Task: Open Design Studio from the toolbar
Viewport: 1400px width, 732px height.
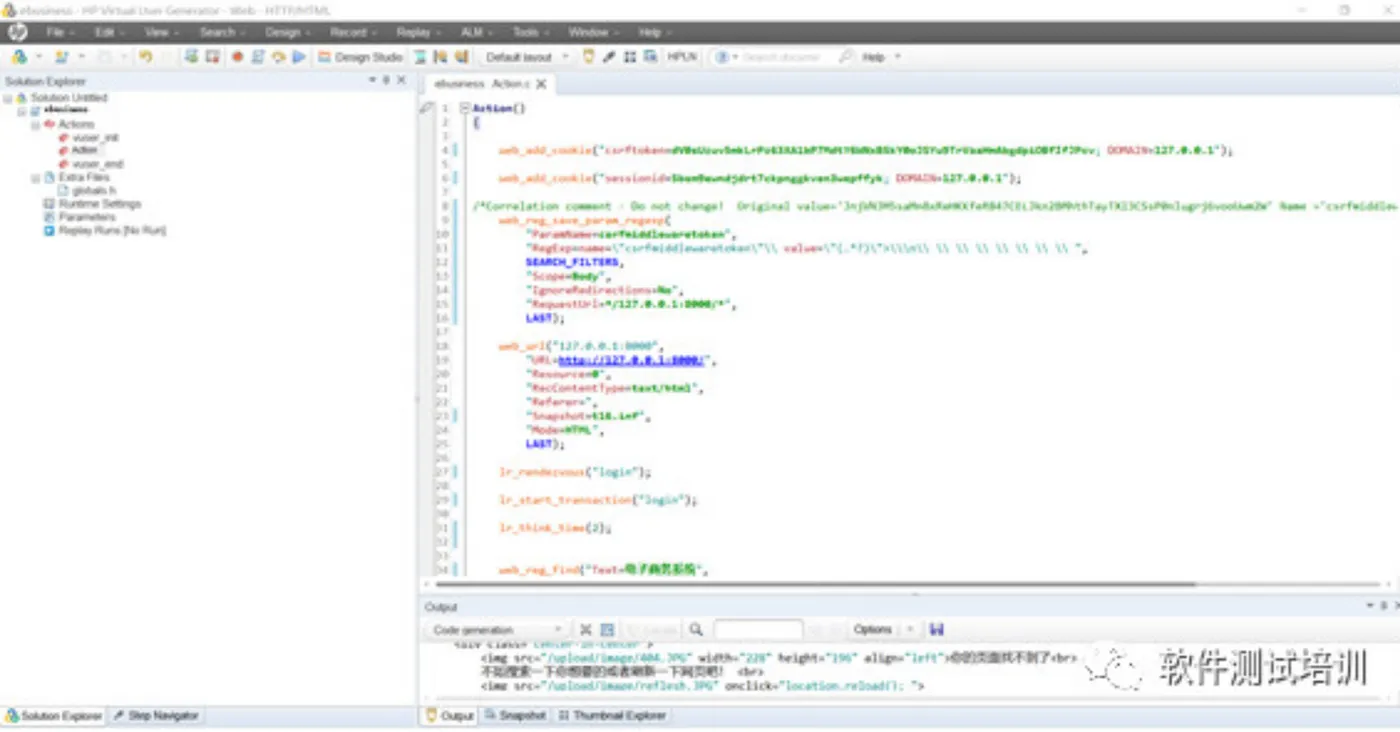Action: 361,57
